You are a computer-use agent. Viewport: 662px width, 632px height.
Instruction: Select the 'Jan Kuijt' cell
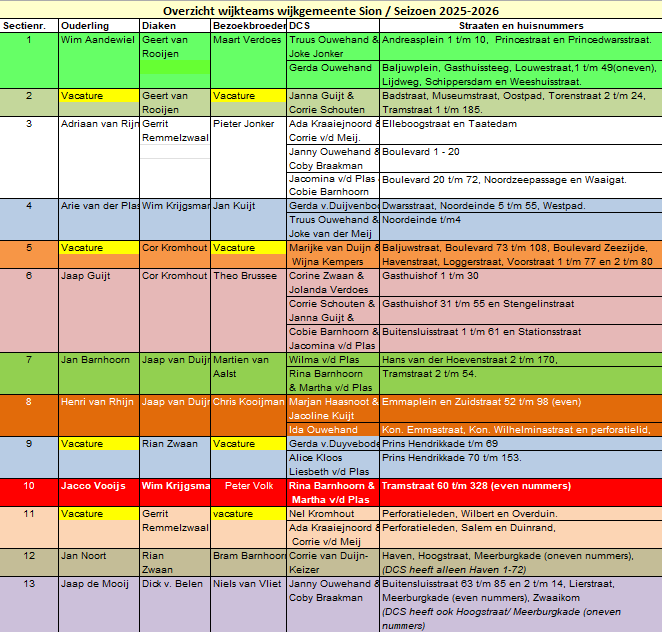(236, 206)
